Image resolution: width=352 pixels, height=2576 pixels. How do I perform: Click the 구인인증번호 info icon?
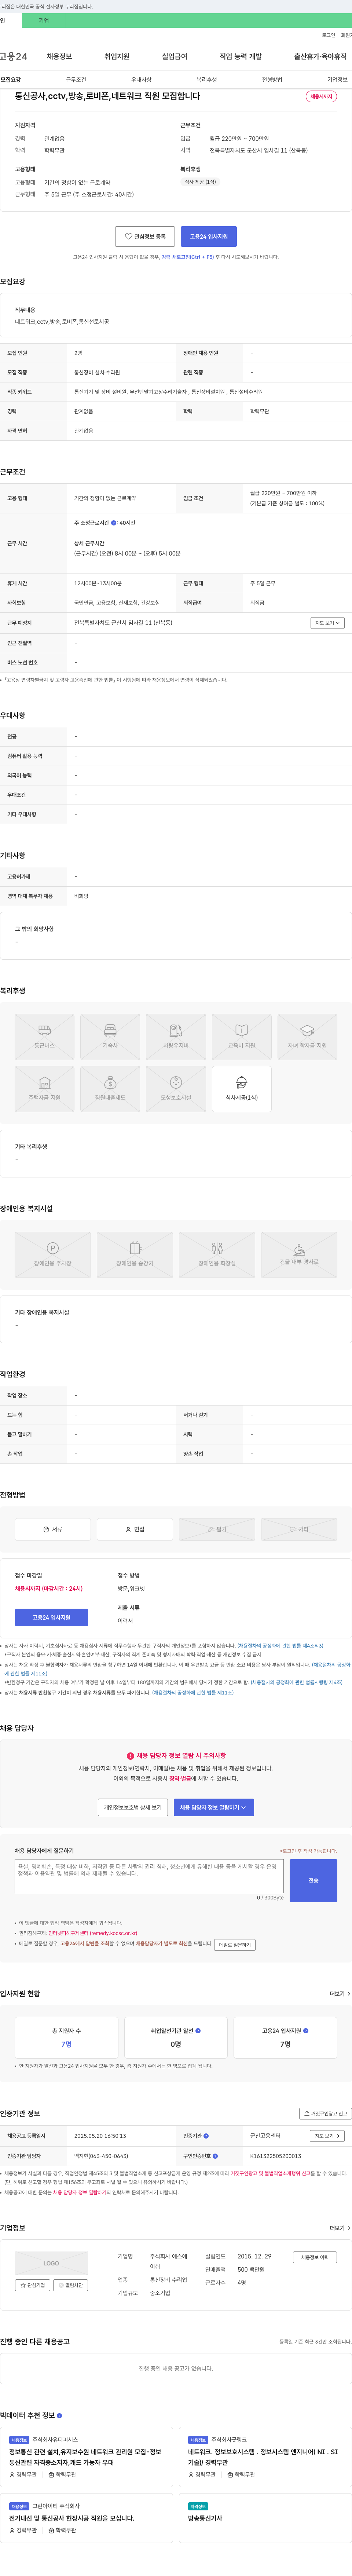(x=214, y=2156)
